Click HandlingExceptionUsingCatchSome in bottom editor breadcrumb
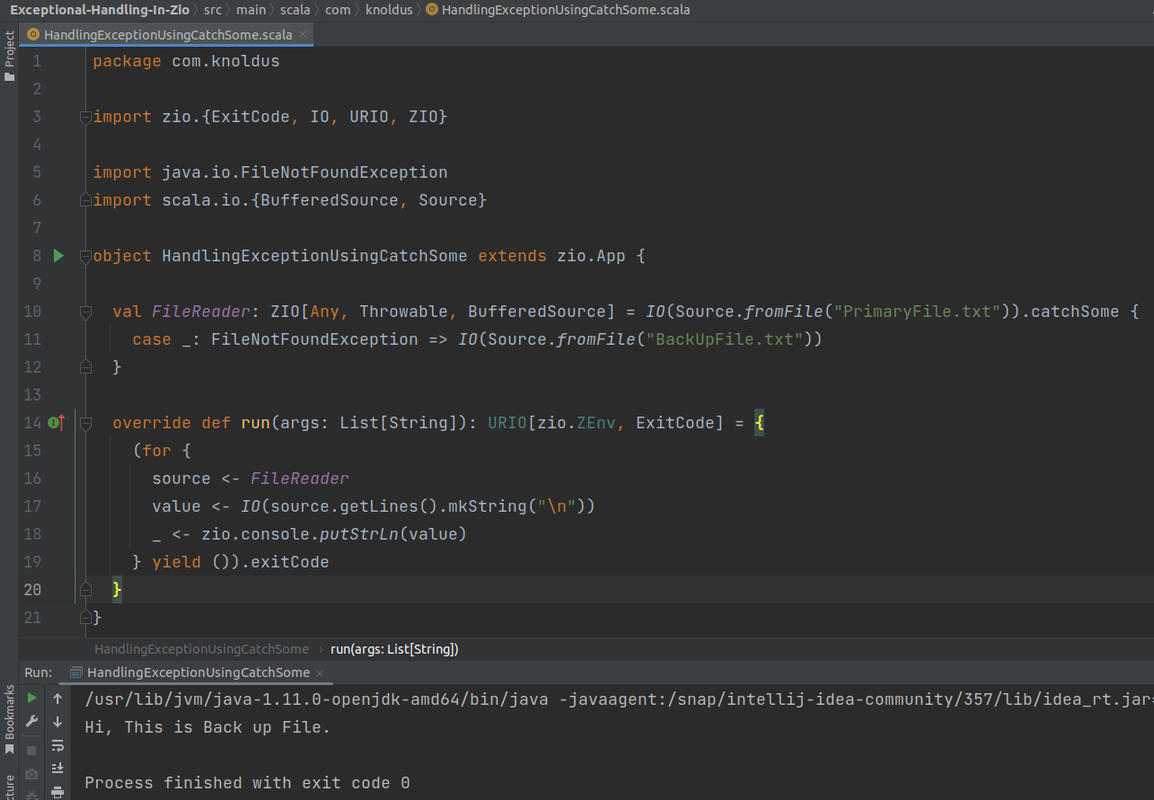Screen dimensions: 1154x800 coord(202,648)
